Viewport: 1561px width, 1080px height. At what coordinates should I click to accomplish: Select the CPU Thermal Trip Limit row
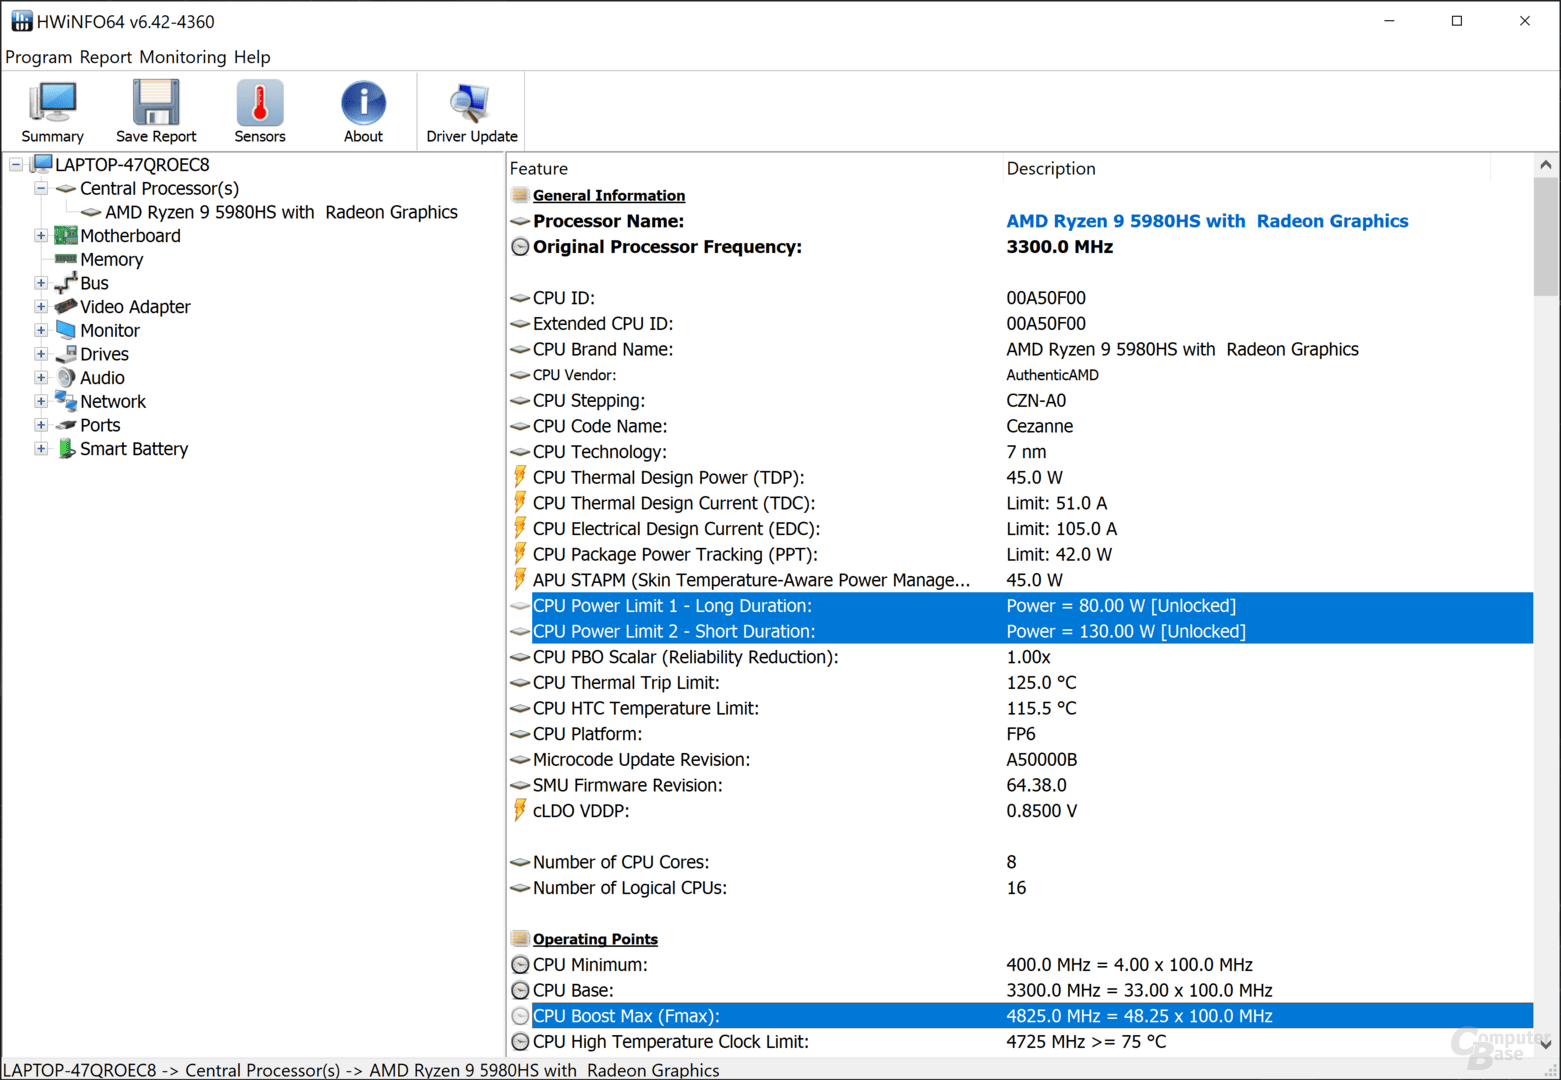click(1020, 682)
